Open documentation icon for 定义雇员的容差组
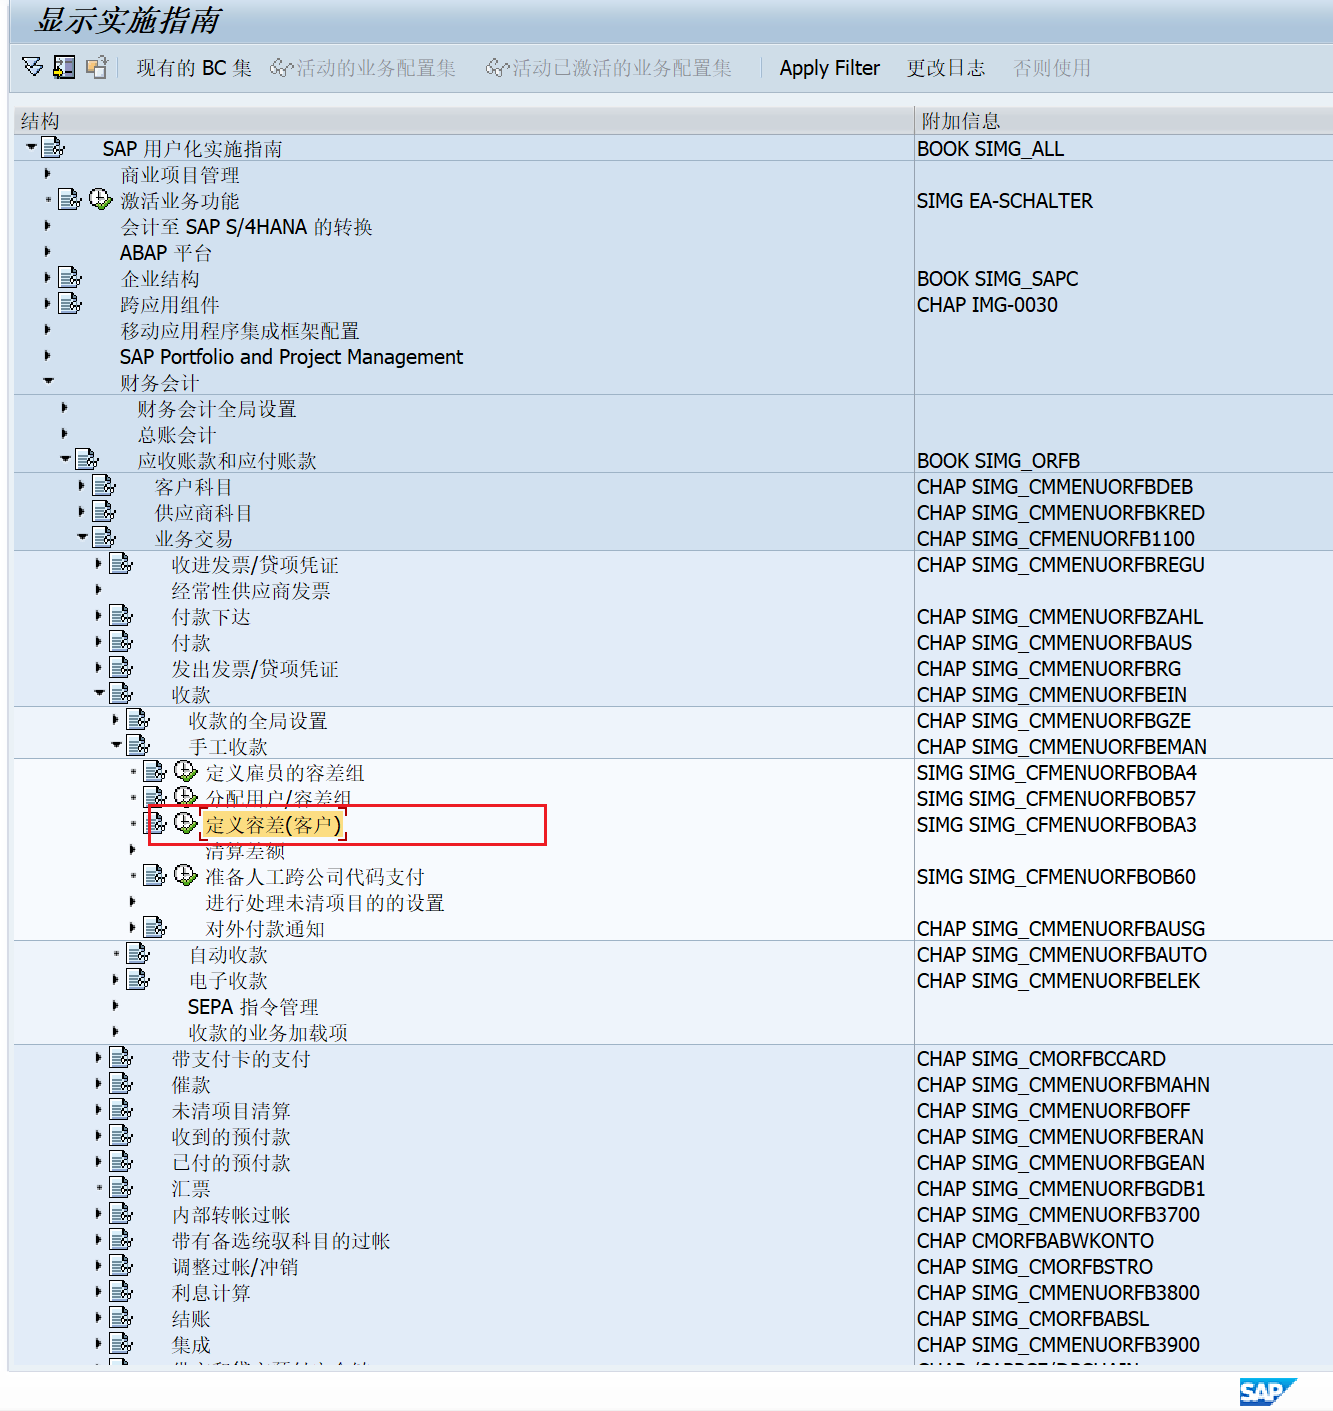Viewport: 1333px width, 1411px height. [155, 772]
